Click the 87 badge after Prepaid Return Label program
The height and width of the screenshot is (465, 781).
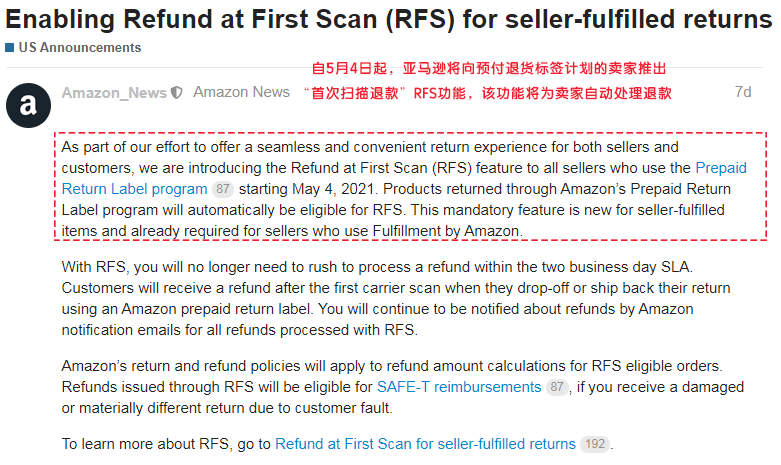tap(223, 189)
